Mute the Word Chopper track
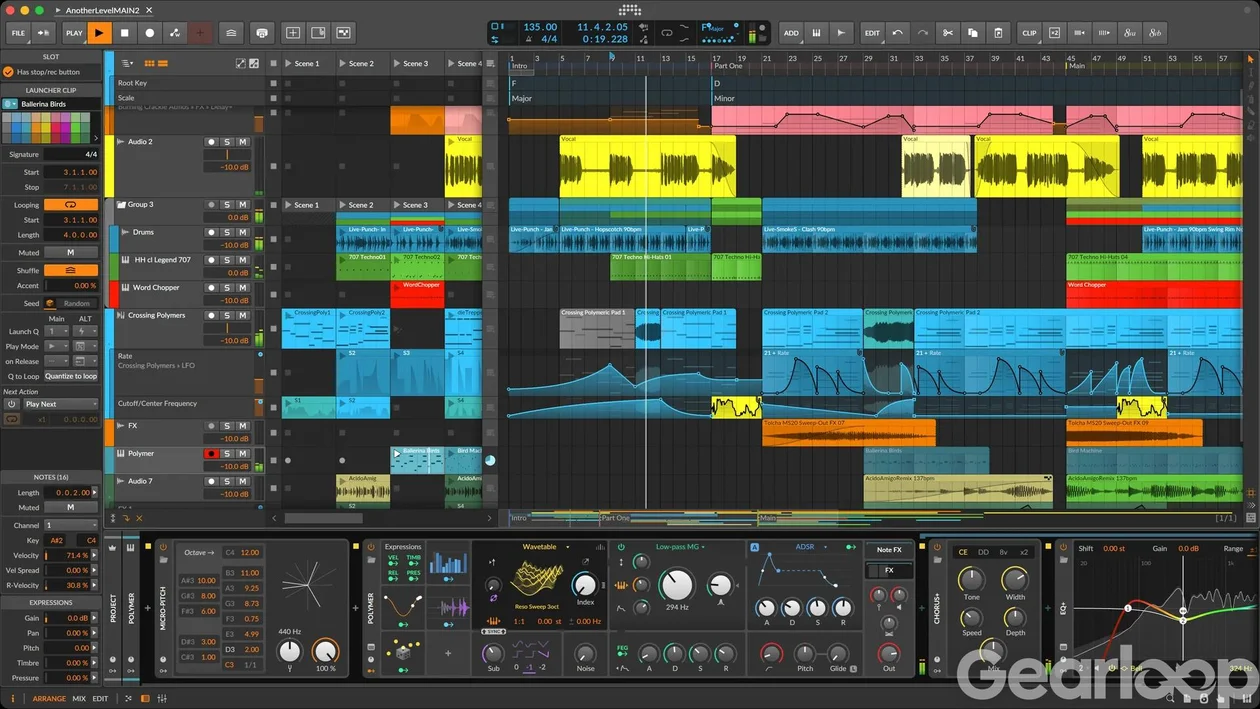 (x=242, y=287)
